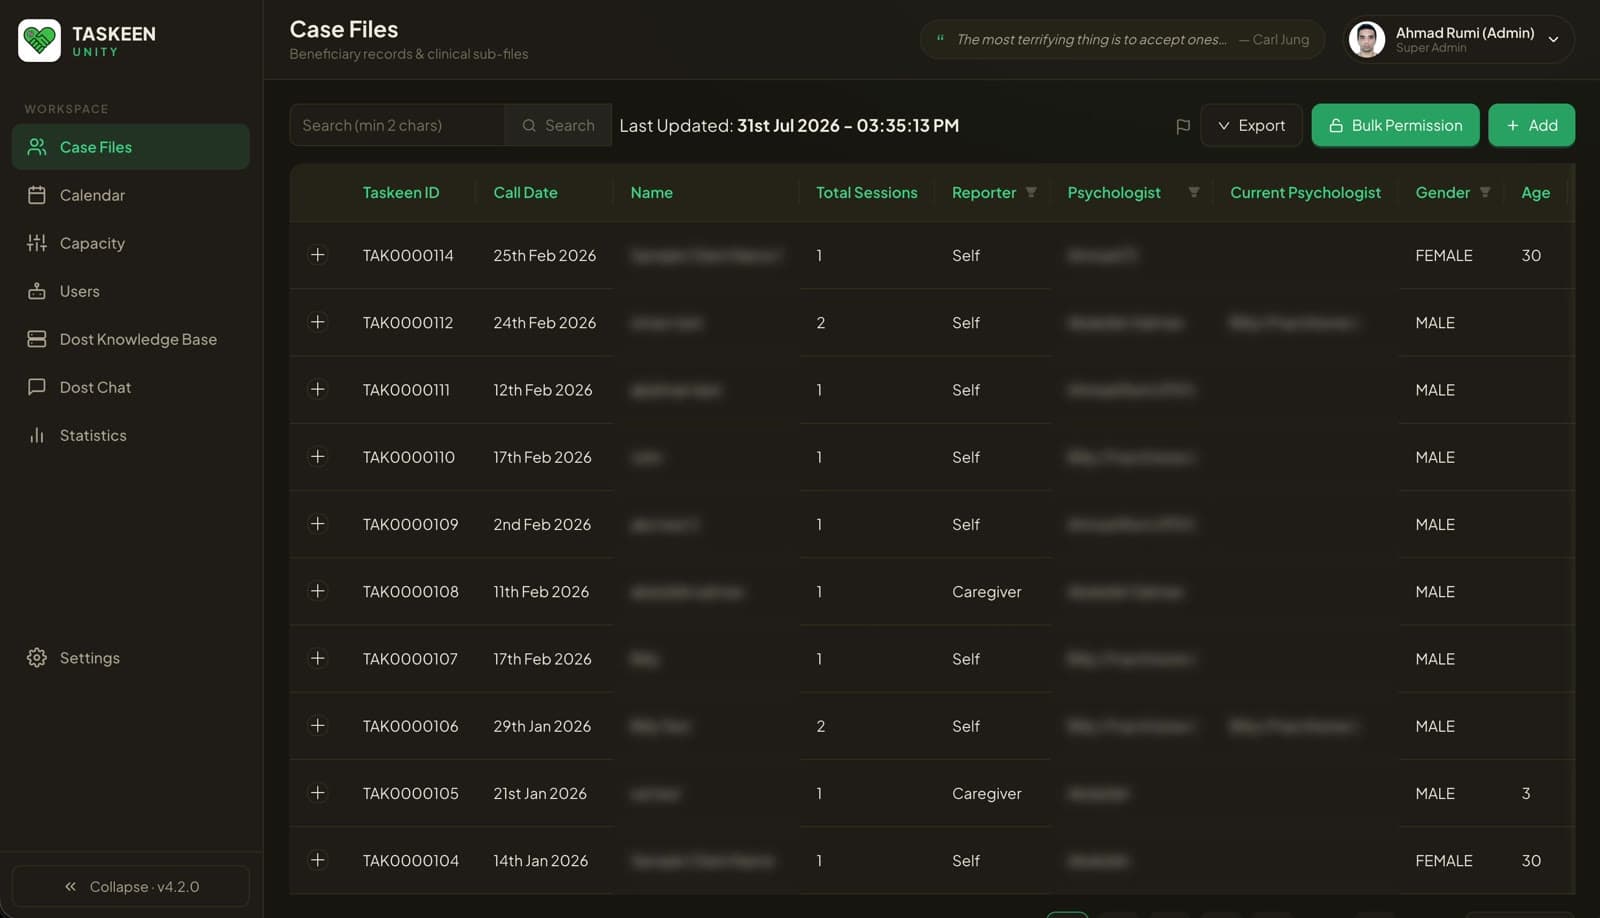1600x918 pixels.
Task: Open Case Files in sidebar
Action: [131, 147]
